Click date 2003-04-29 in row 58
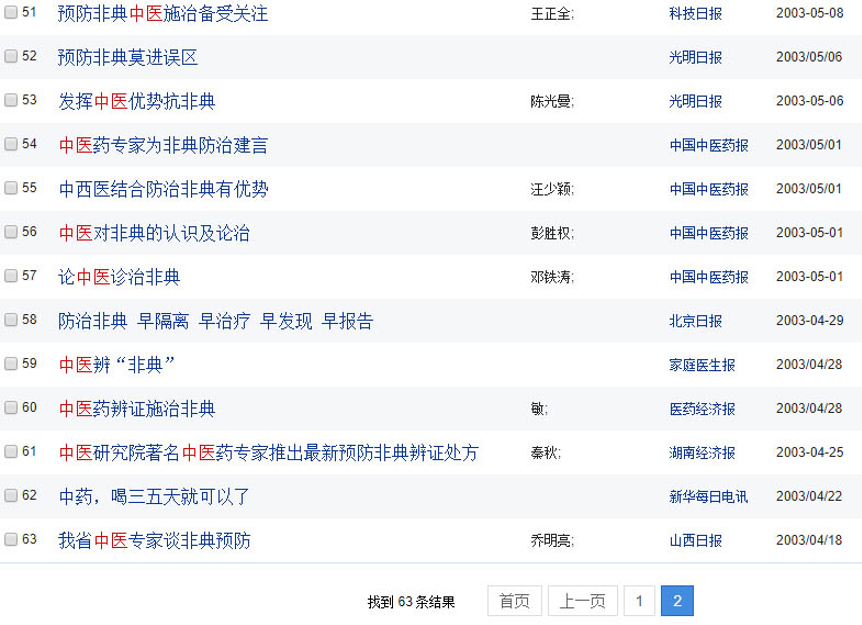Screen dimensions: 862x625 (810, 320)
